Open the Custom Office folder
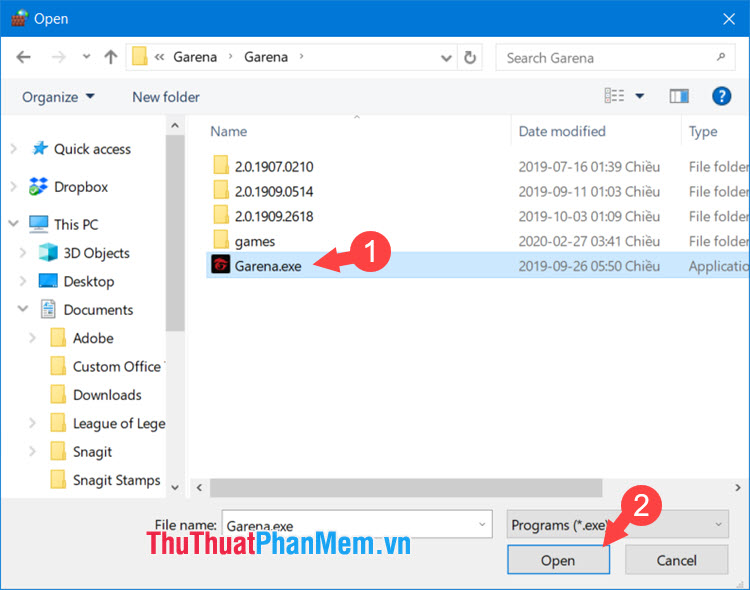 tap(116, 367)
